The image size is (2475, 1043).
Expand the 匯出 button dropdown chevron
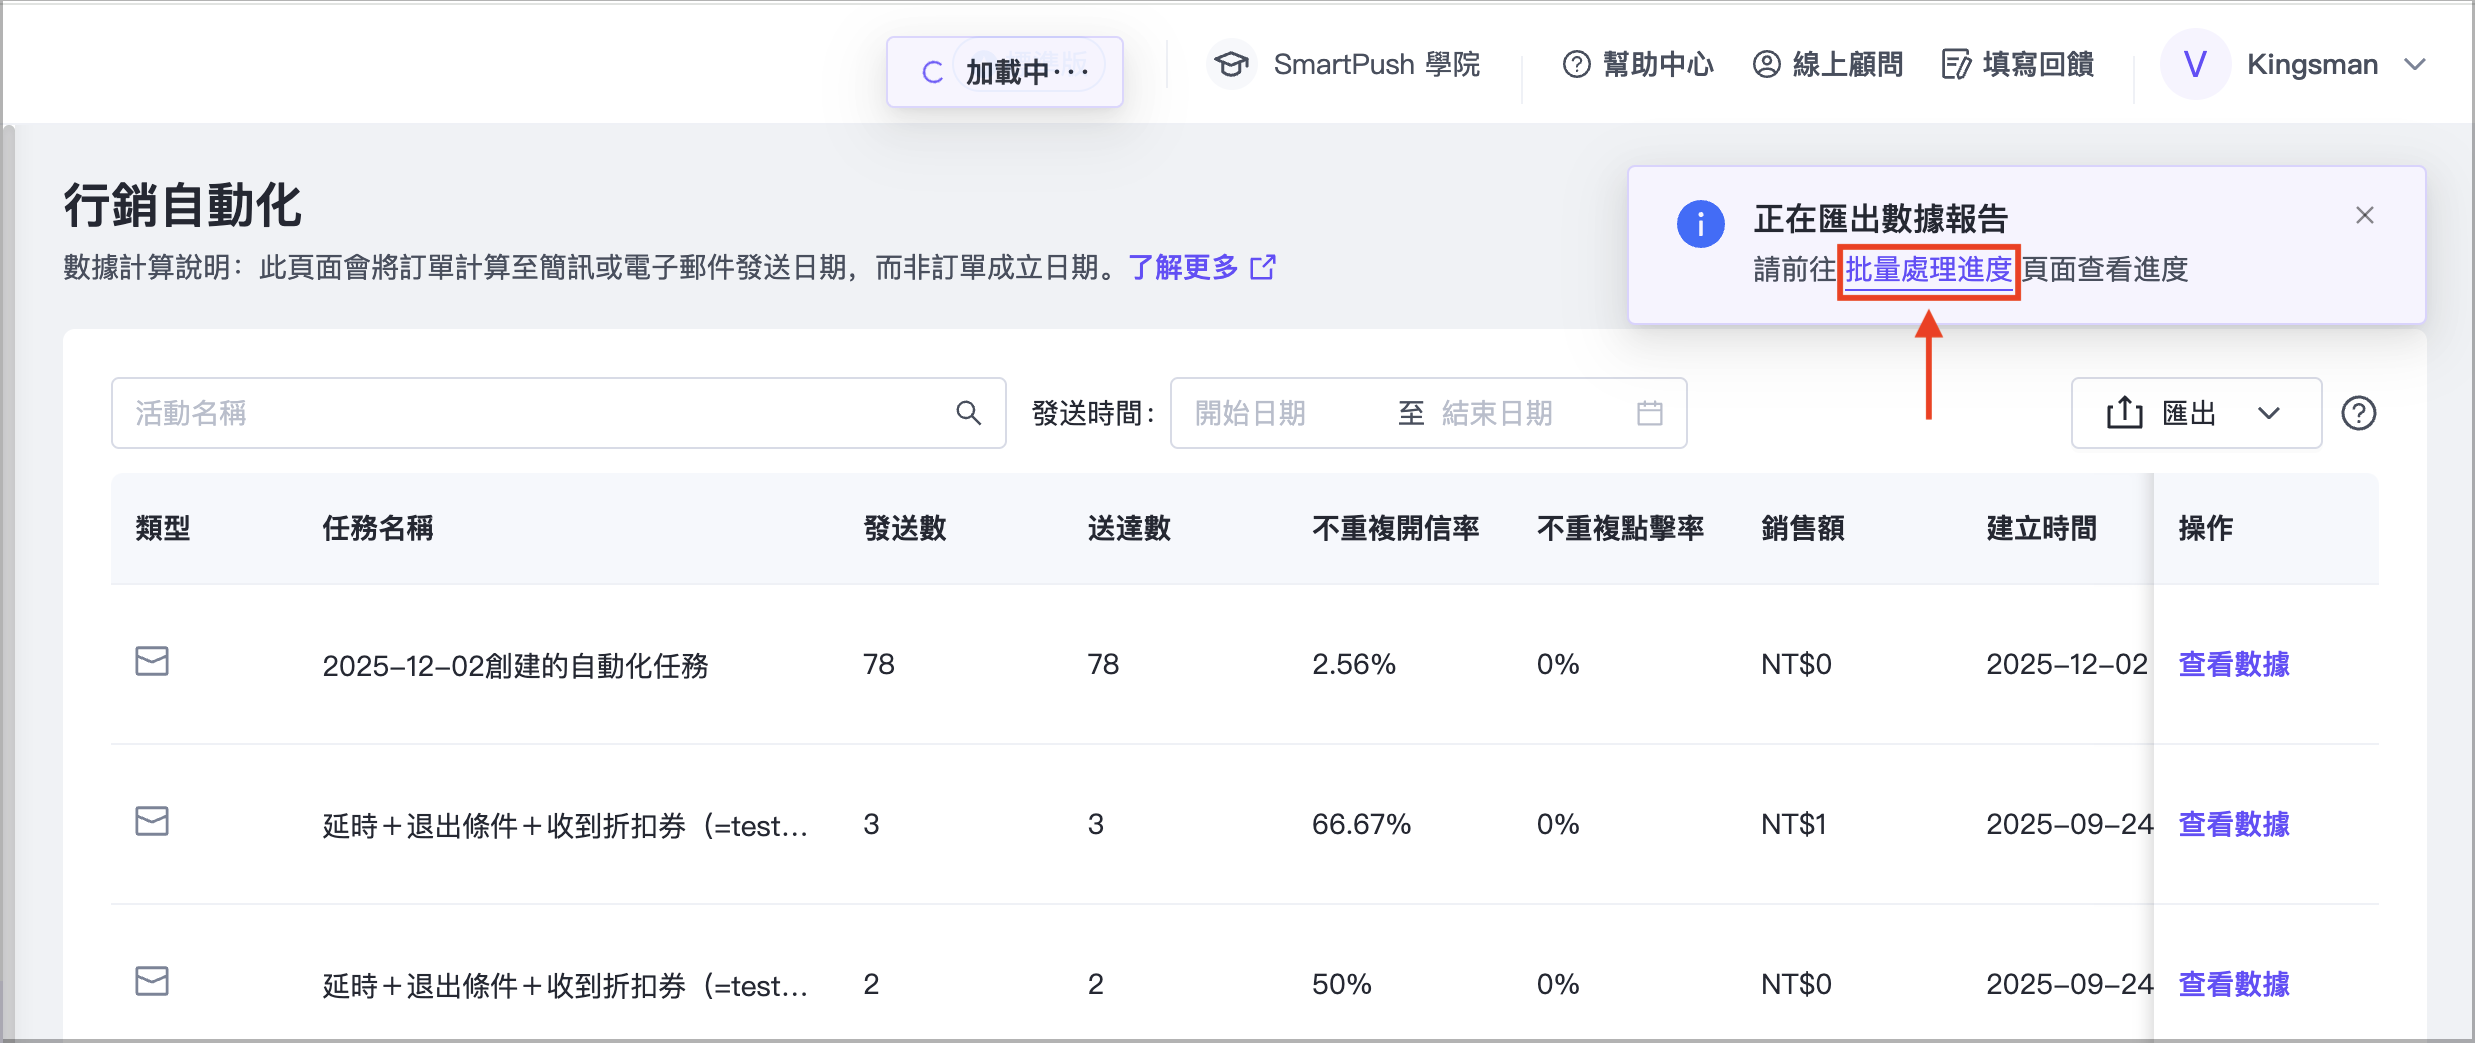(x=2269, y=413)
